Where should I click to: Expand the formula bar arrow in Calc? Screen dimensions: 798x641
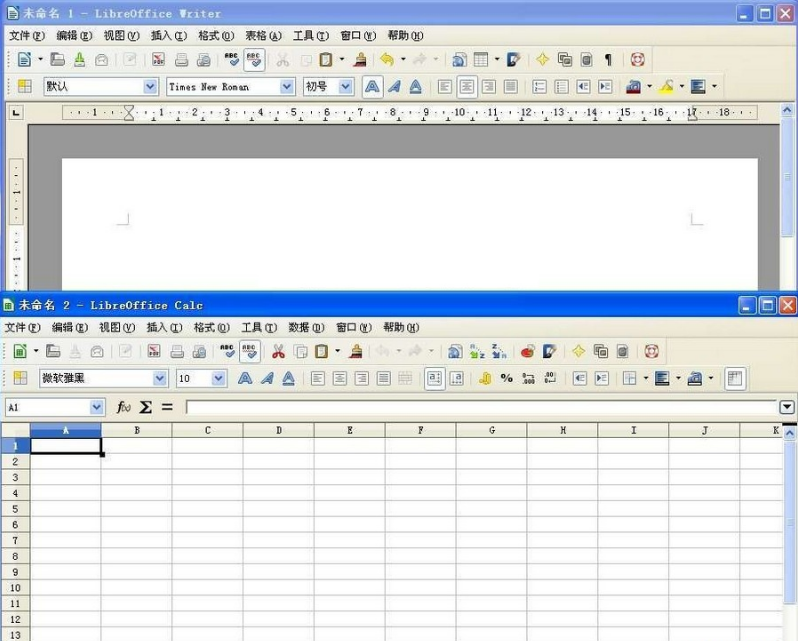(x=787, y=407)
